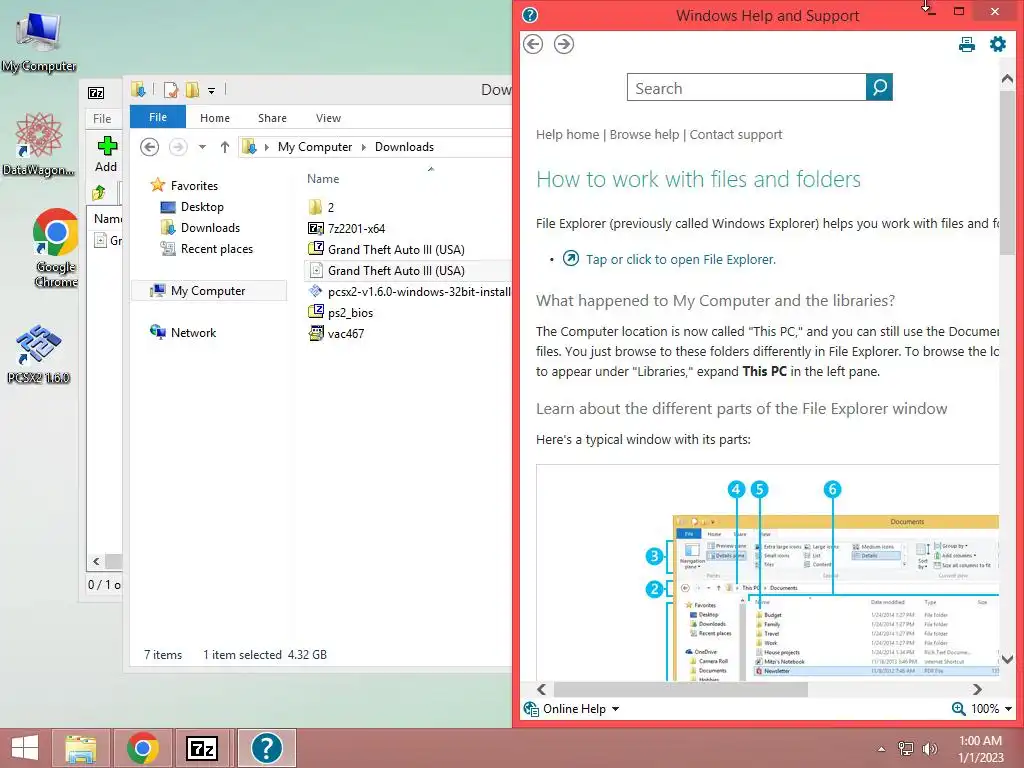This screenshot has height=768, width=1024.
Task: Click the Explorer Properties quick access icon
Action: tap(170, 89)
